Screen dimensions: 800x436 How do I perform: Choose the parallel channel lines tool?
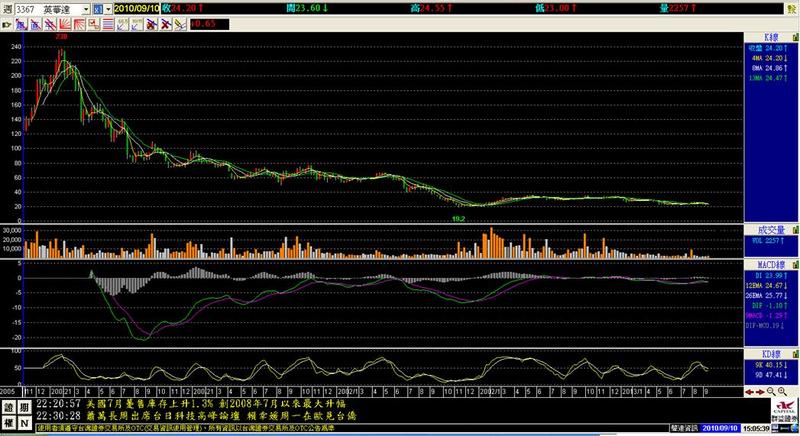point(50,24)
